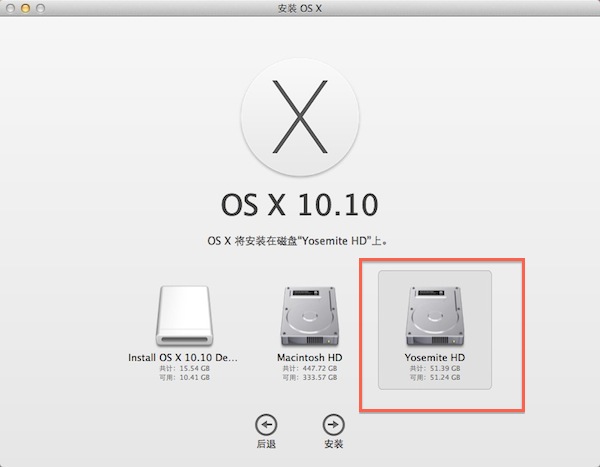Select the Install OS X 10.10 De... disk icon
The height and width of the screenshot is (467, 600).
point(184,316)
